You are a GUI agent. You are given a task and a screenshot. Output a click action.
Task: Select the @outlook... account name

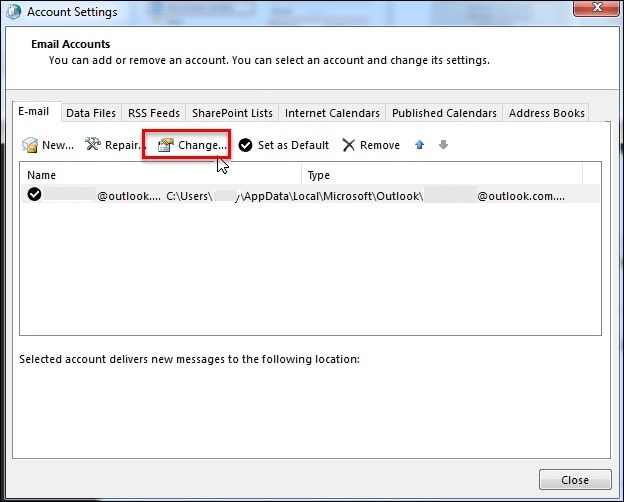click(129, 196)
